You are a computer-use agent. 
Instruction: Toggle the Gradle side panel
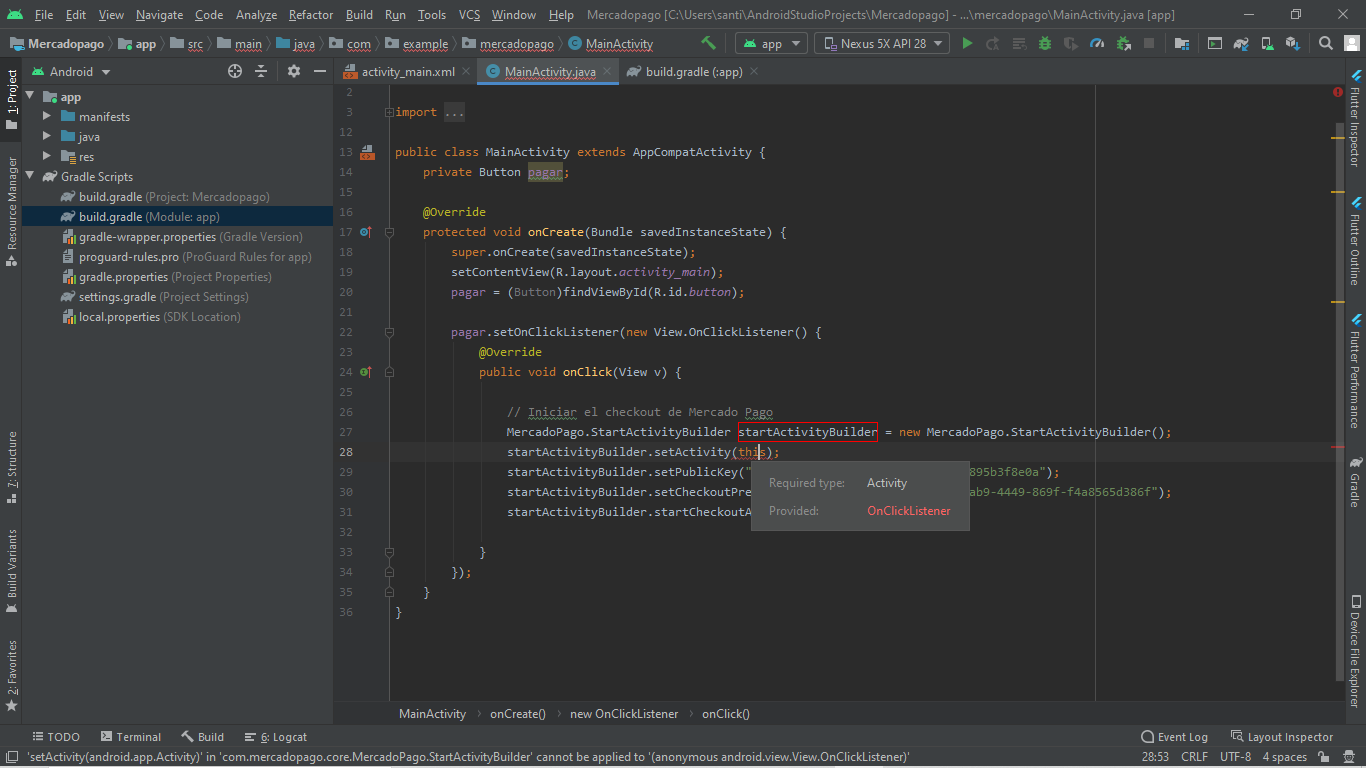1355,482
